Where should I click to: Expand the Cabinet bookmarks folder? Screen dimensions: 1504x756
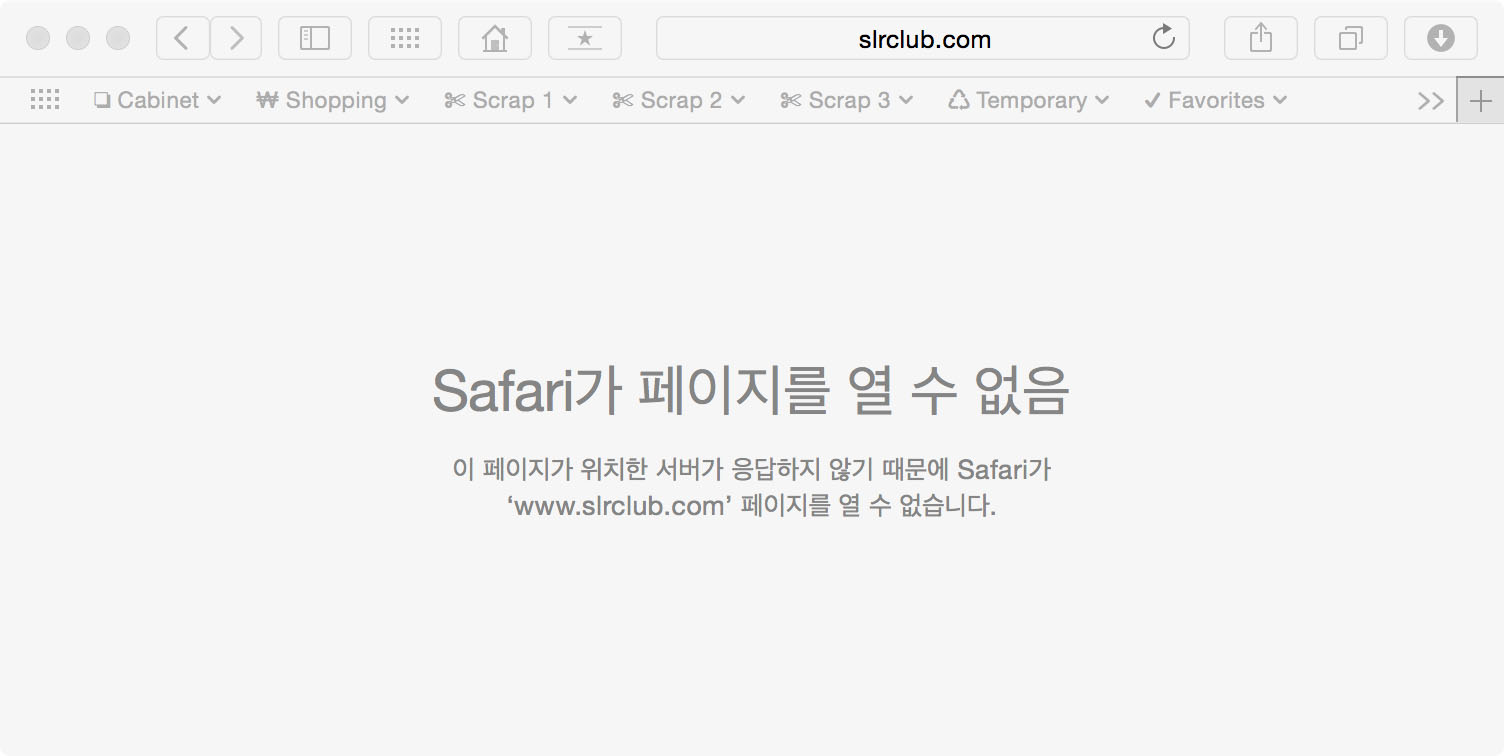[x=158, y=100]
